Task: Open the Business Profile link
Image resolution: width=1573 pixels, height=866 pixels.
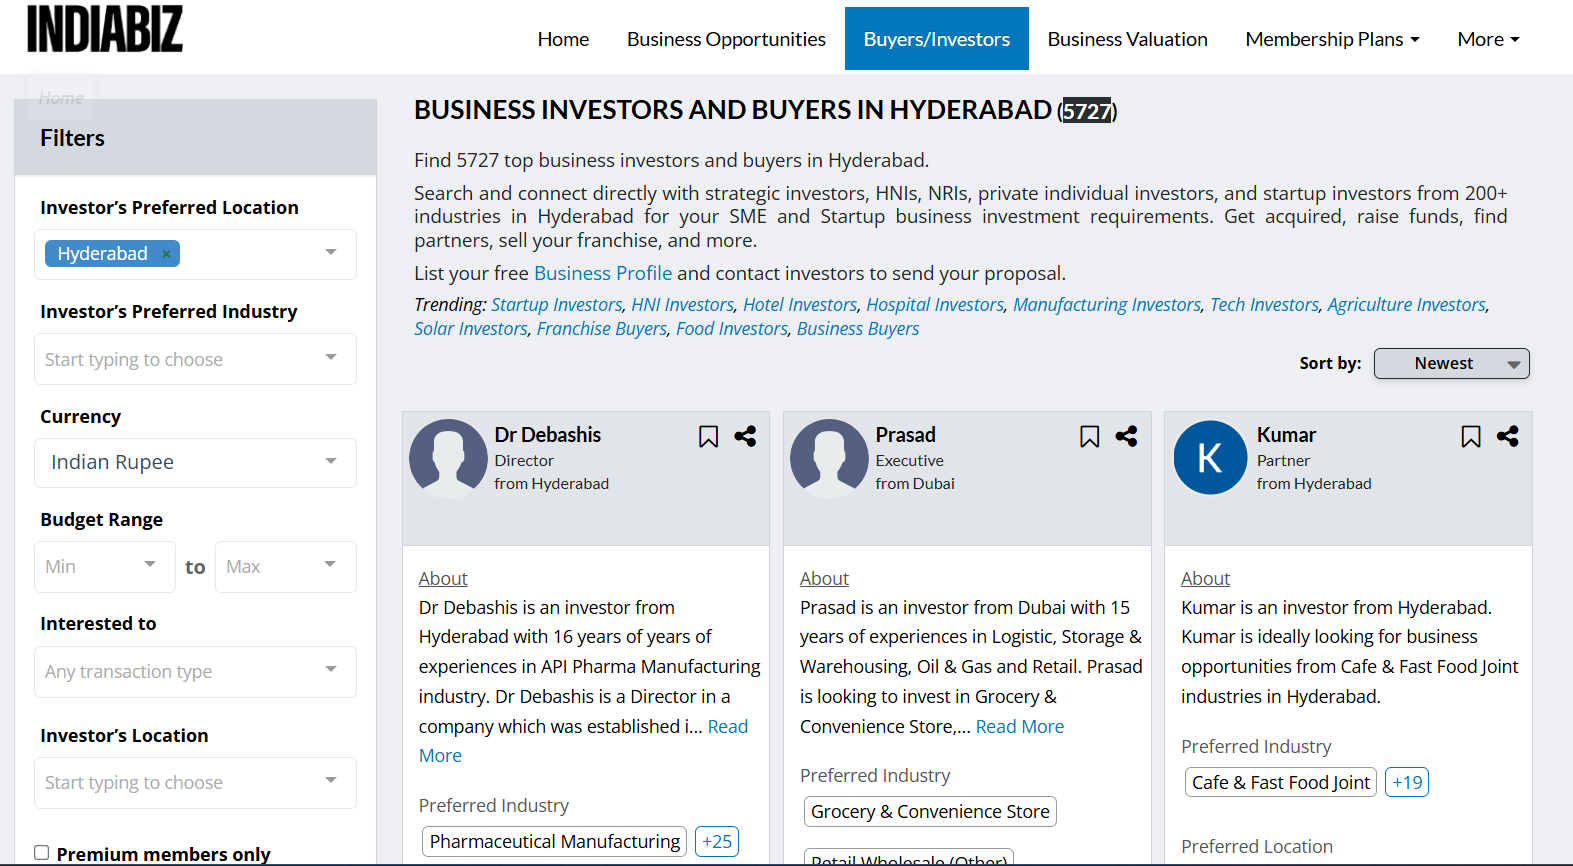Action: coord(602,273)
